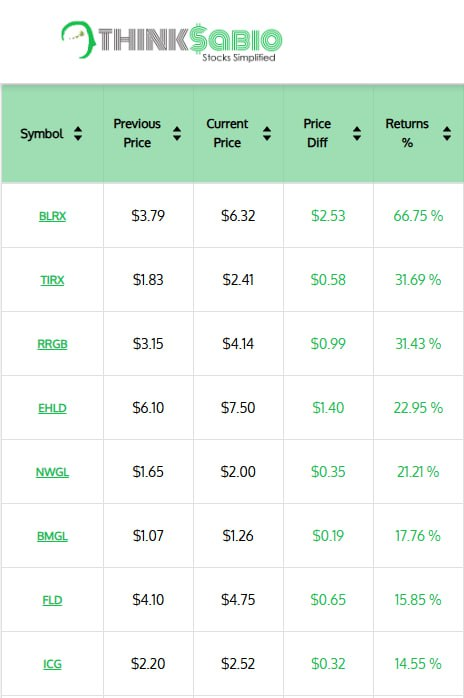Open the BMGL stock link

[52, 536]
